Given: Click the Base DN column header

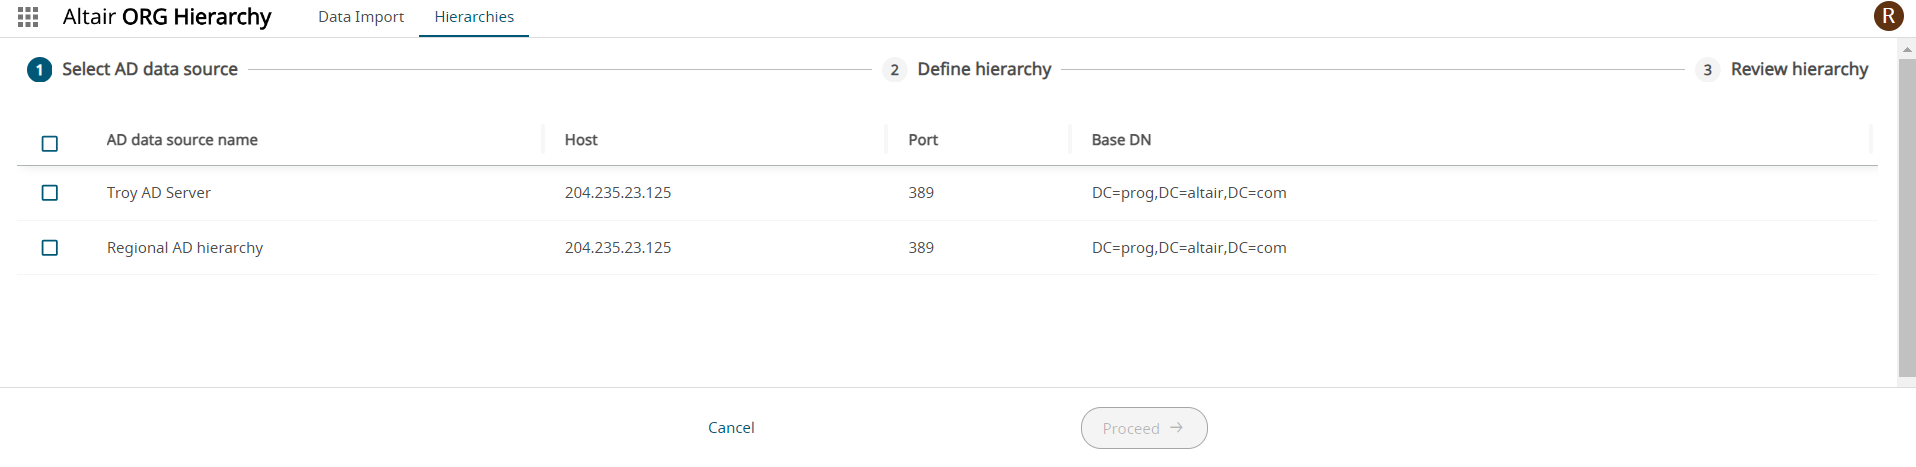Looking at the screenshot, I should coord(1121,140).
